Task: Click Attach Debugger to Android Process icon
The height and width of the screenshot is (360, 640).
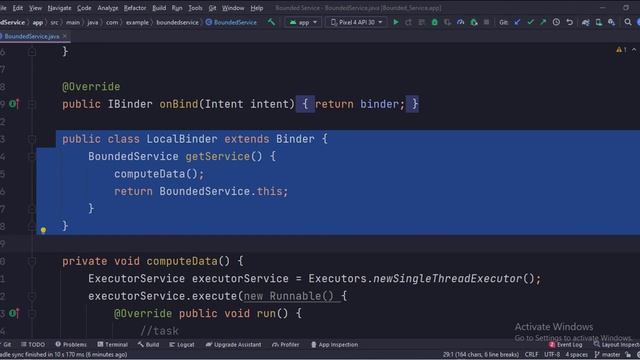Action: tap(474, 22)
